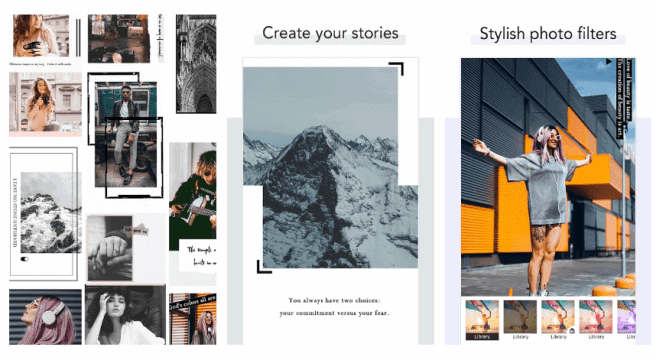Click the black play triangle on the photo

[x=609, y=62]
